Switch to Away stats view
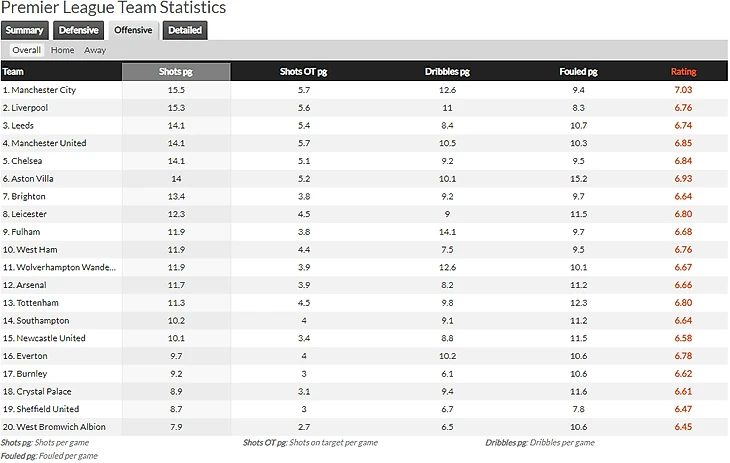This screenshot has height=463, width=730. (95, 50)
